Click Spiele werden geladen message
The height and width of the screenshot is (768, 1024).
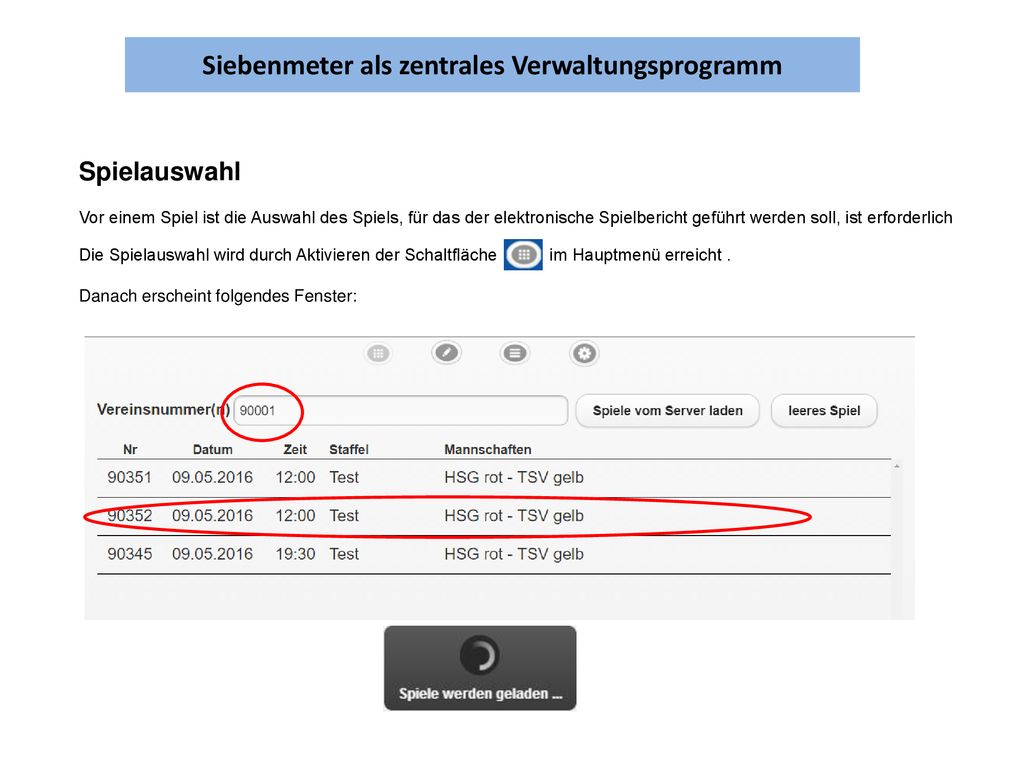coord(481,694)
